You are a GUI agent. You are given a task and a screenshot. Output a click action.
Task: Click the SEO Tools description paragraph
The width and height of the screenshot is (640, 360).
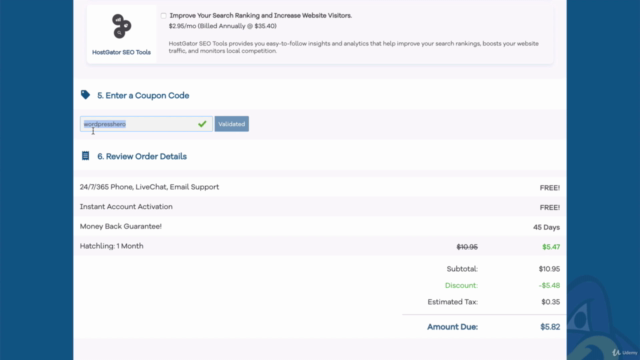click(353, 47)
